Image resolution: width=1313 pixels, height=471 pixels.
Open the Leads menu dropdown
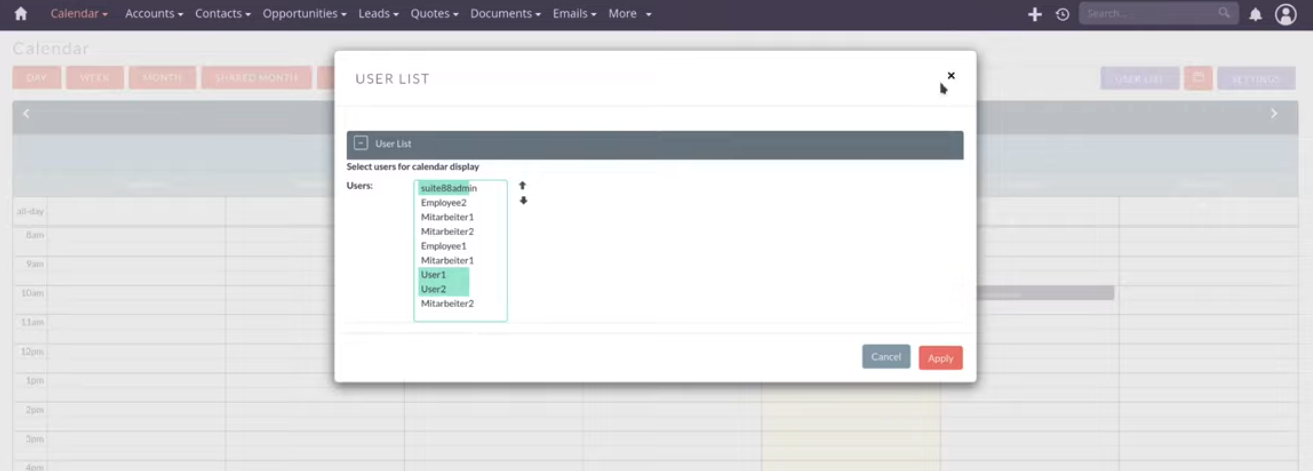378,14
